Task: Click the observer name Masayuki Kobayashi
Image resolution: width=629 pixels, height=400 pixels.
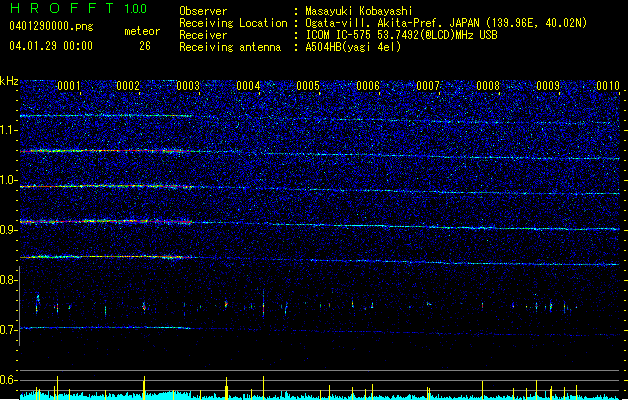Action: point(359,11)
